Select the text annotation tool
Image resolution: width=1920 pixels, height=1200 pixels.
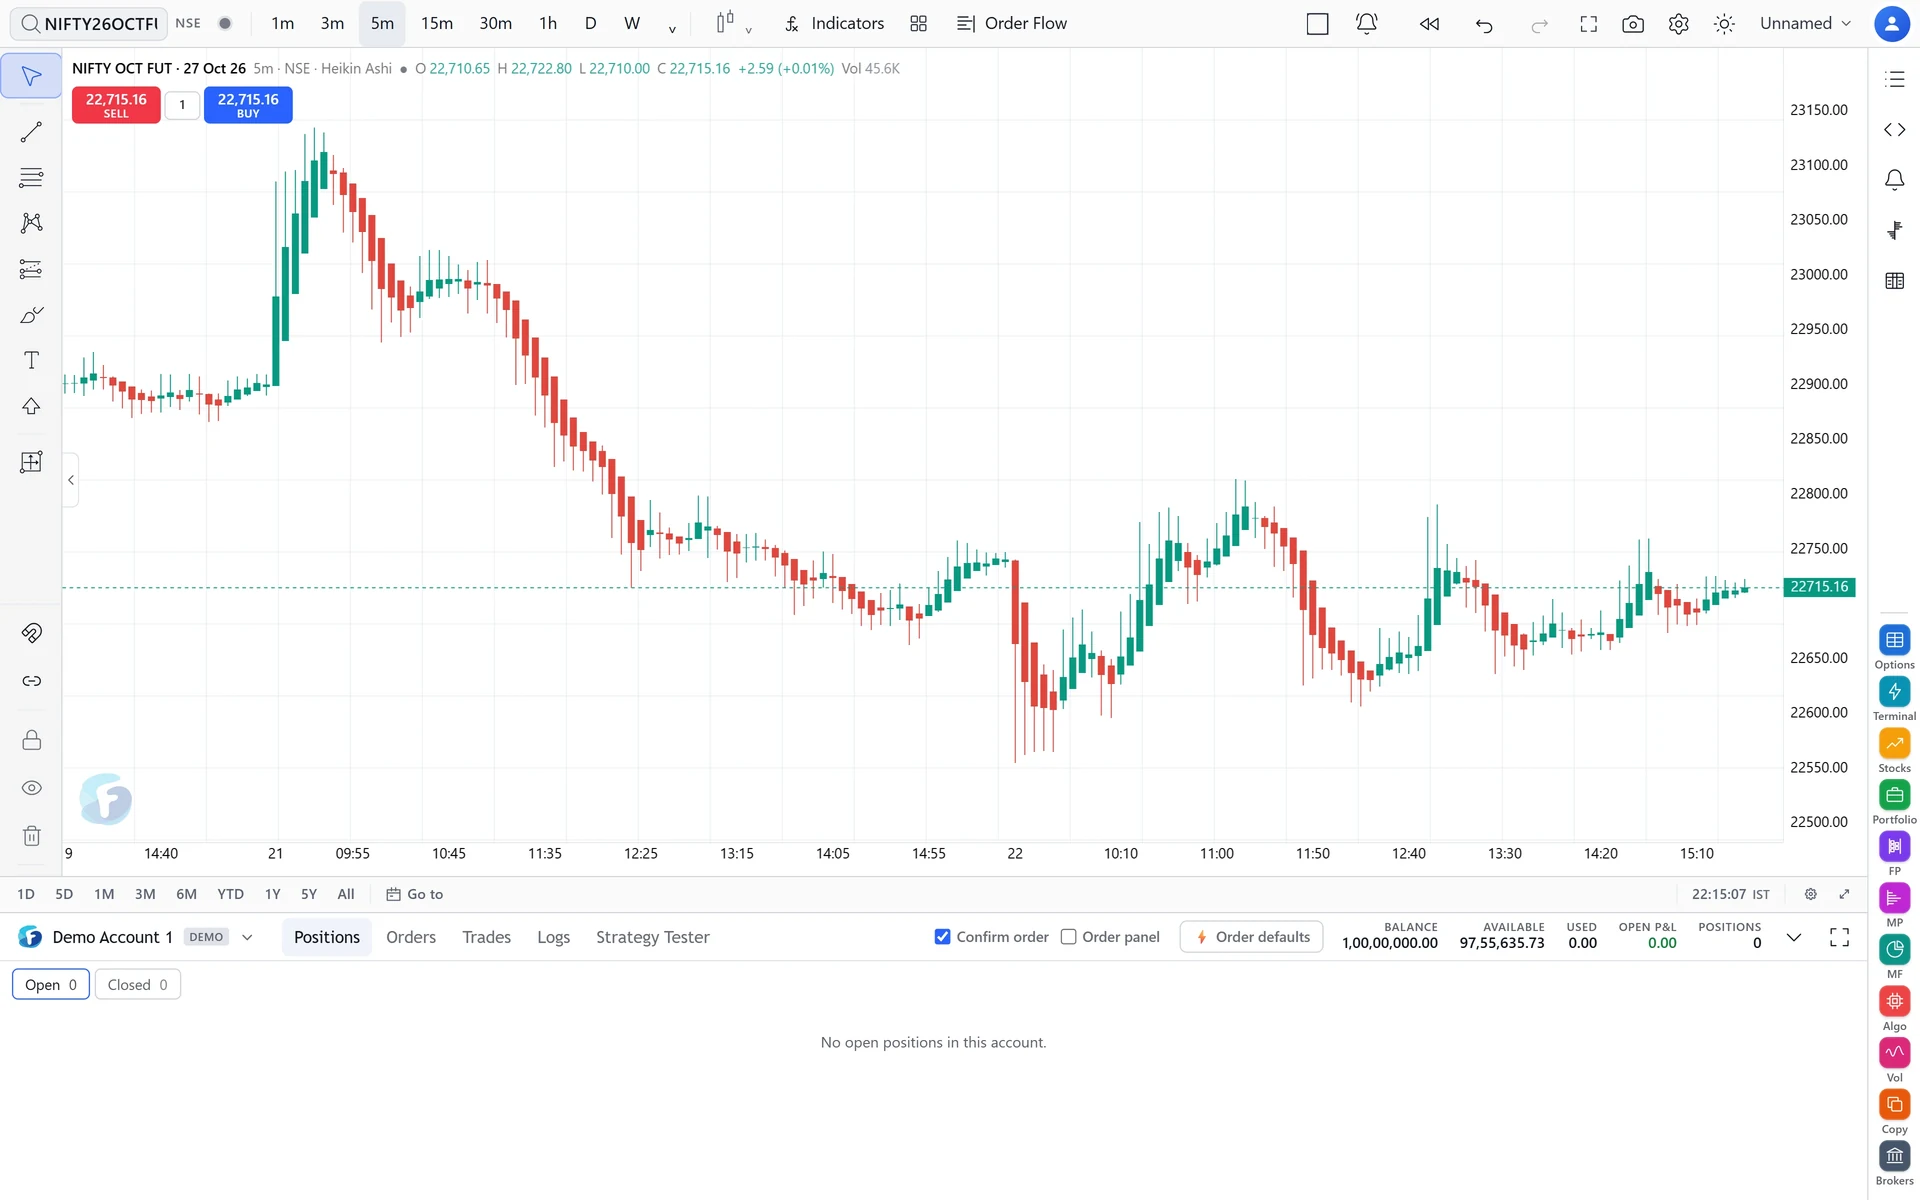31,360
